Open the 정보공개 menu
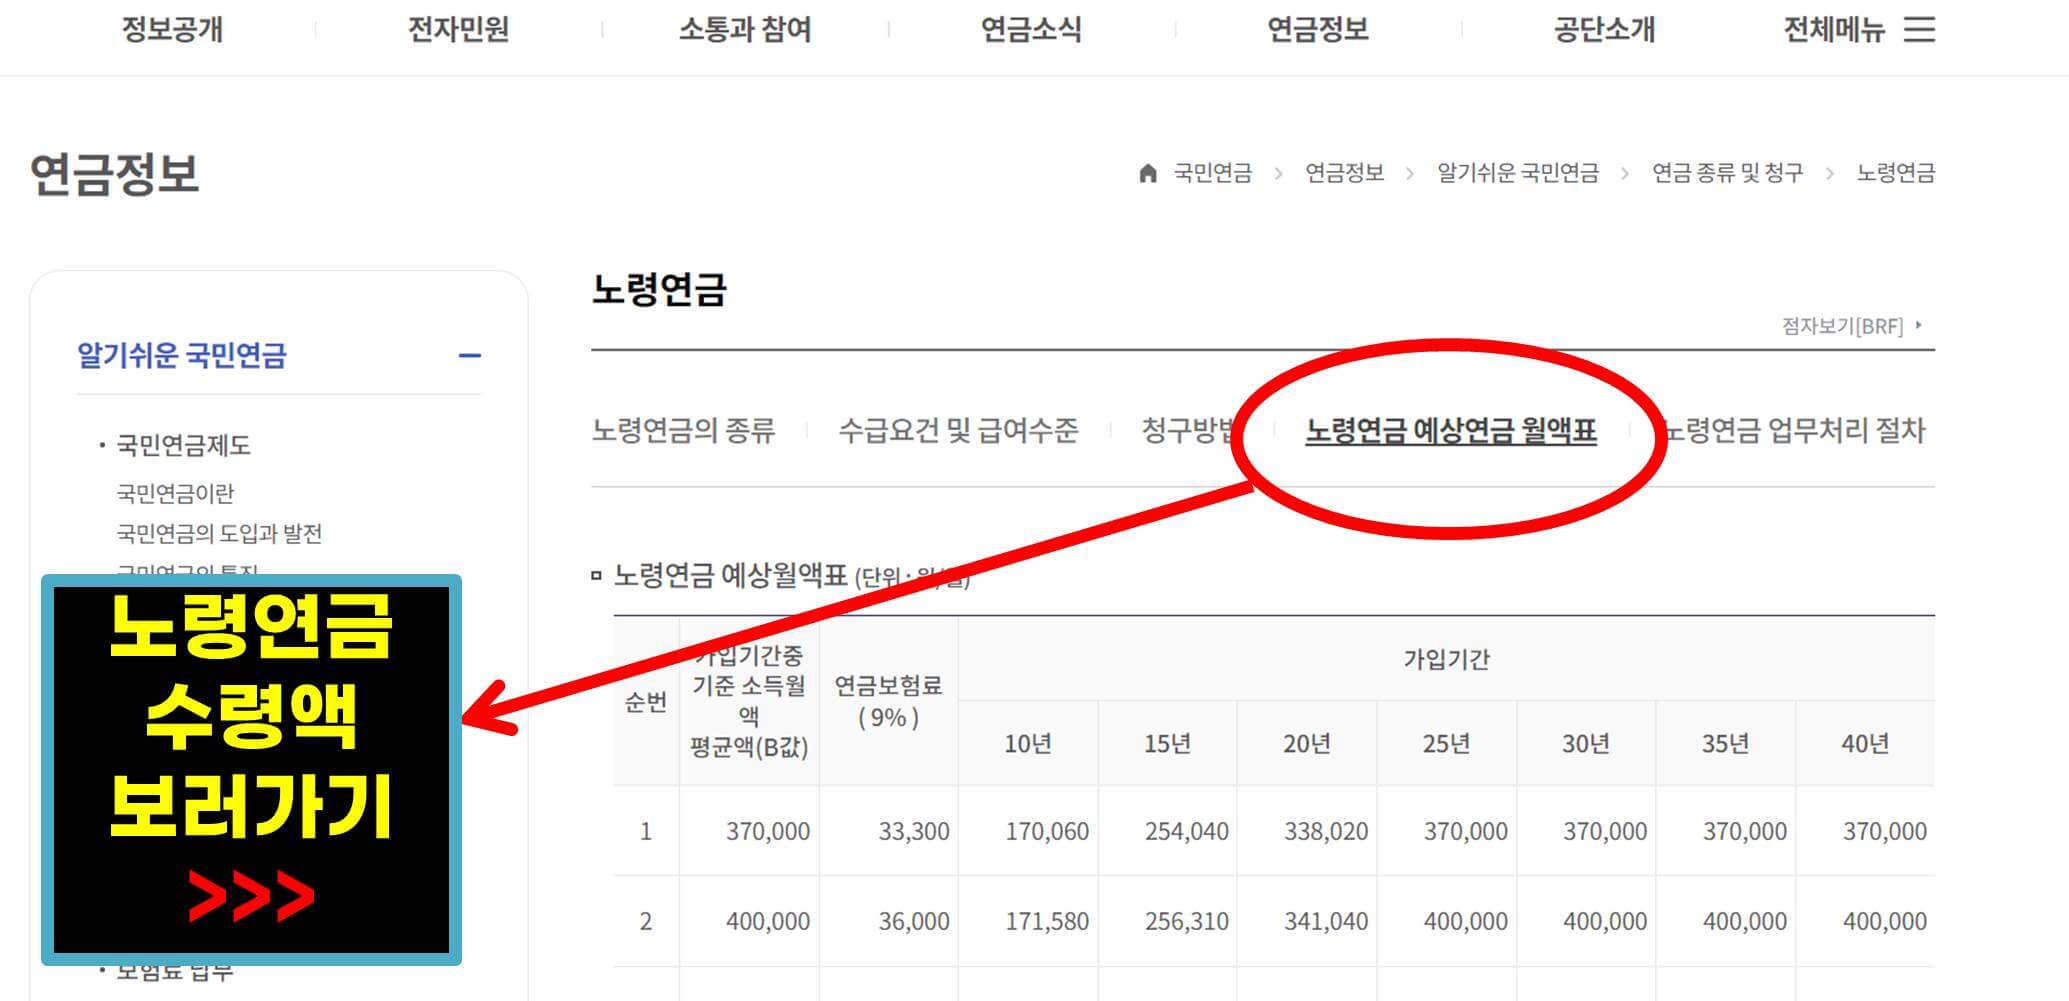The image size is (2069, 1001). [x=172, y=30]
